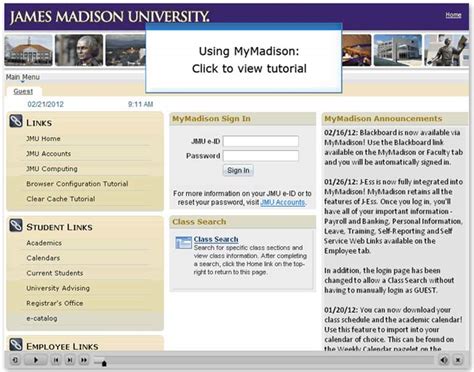Open University Advising link
The image size is (474, 372).
(x=58, y=288)
